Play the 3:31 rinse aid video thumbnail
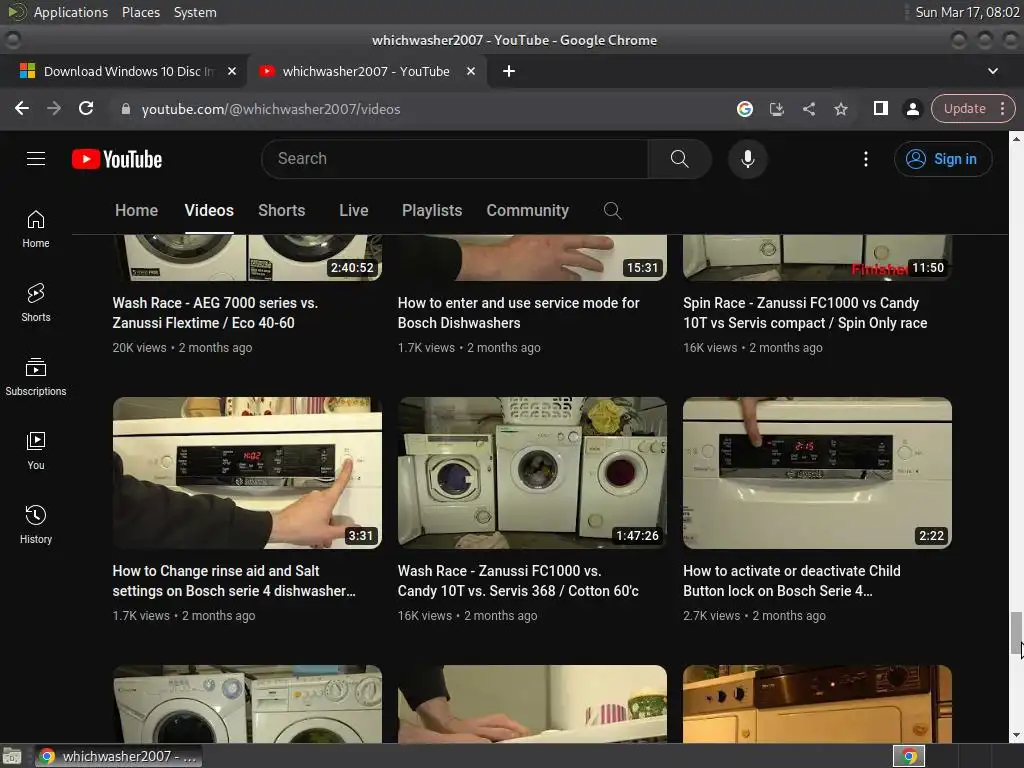 (x=248, y=473)
